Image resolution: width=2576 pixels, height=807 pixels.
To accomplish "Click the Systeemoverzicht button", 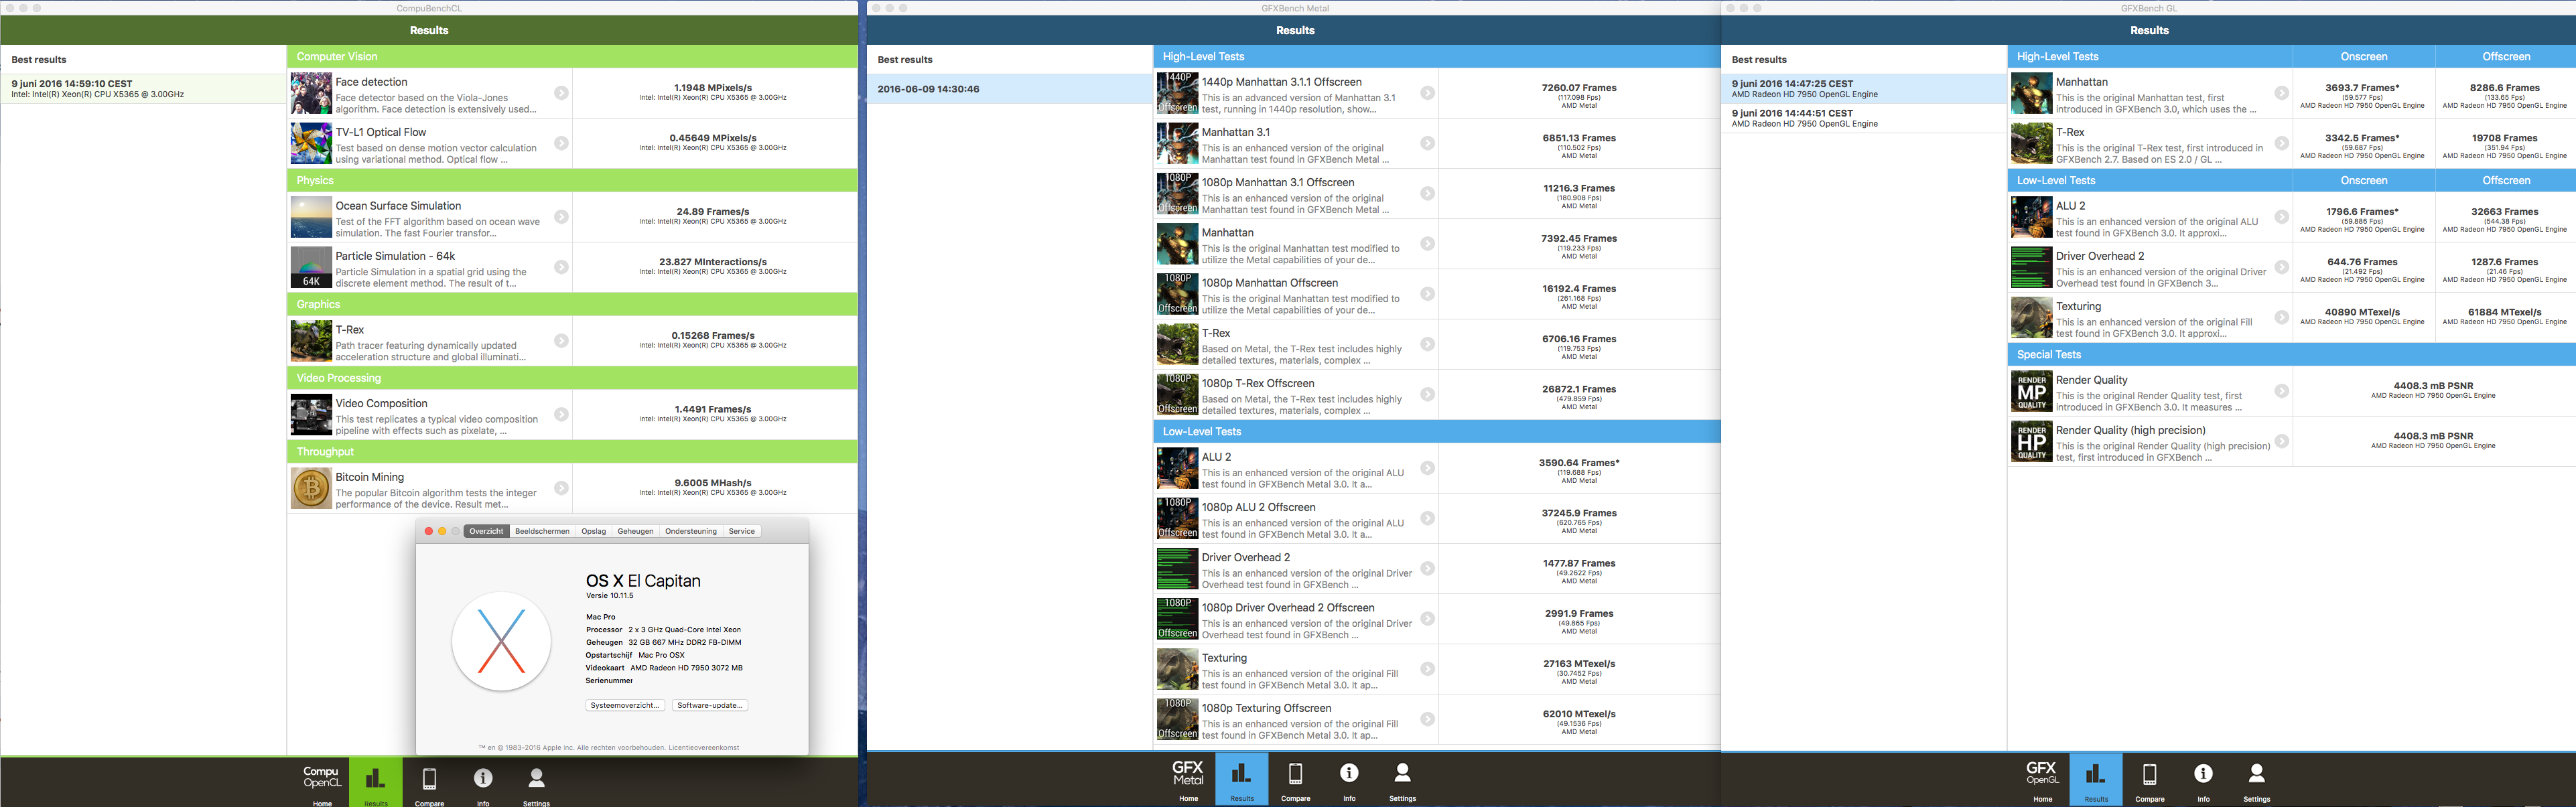I will point(624,705).
